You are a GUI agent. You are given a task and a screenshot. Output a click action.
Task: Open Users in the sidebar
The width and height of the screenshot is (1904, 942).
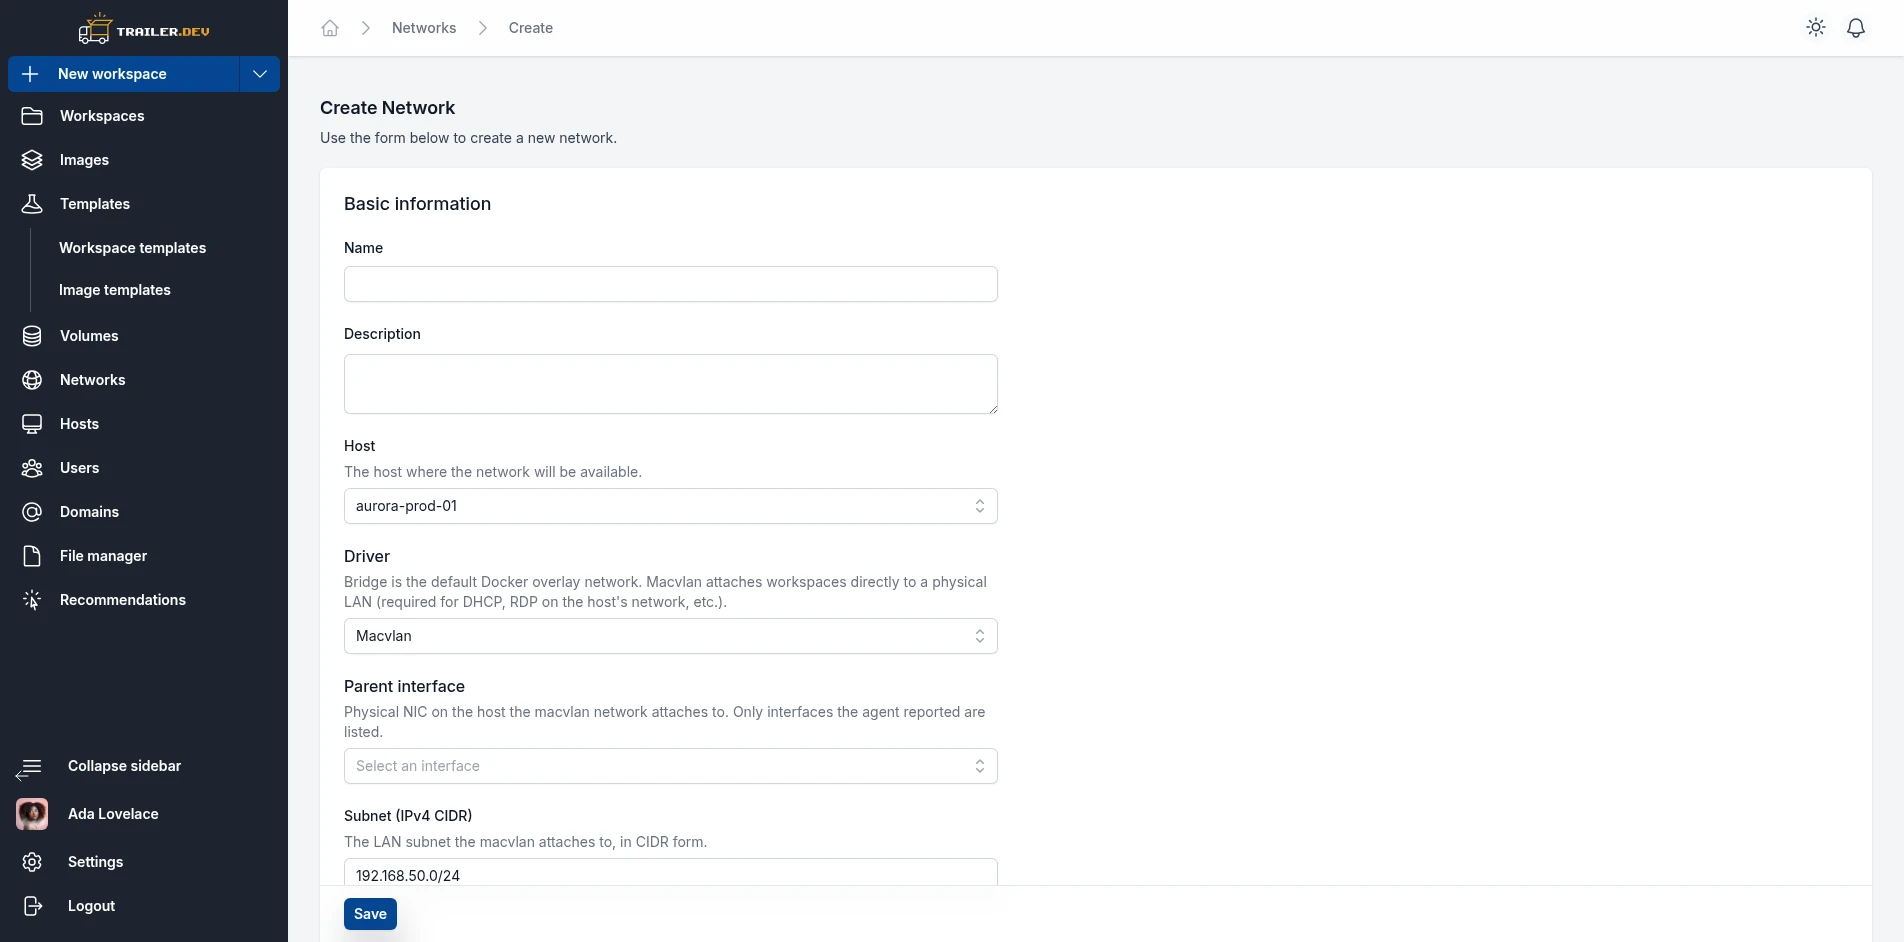[79, 468]
